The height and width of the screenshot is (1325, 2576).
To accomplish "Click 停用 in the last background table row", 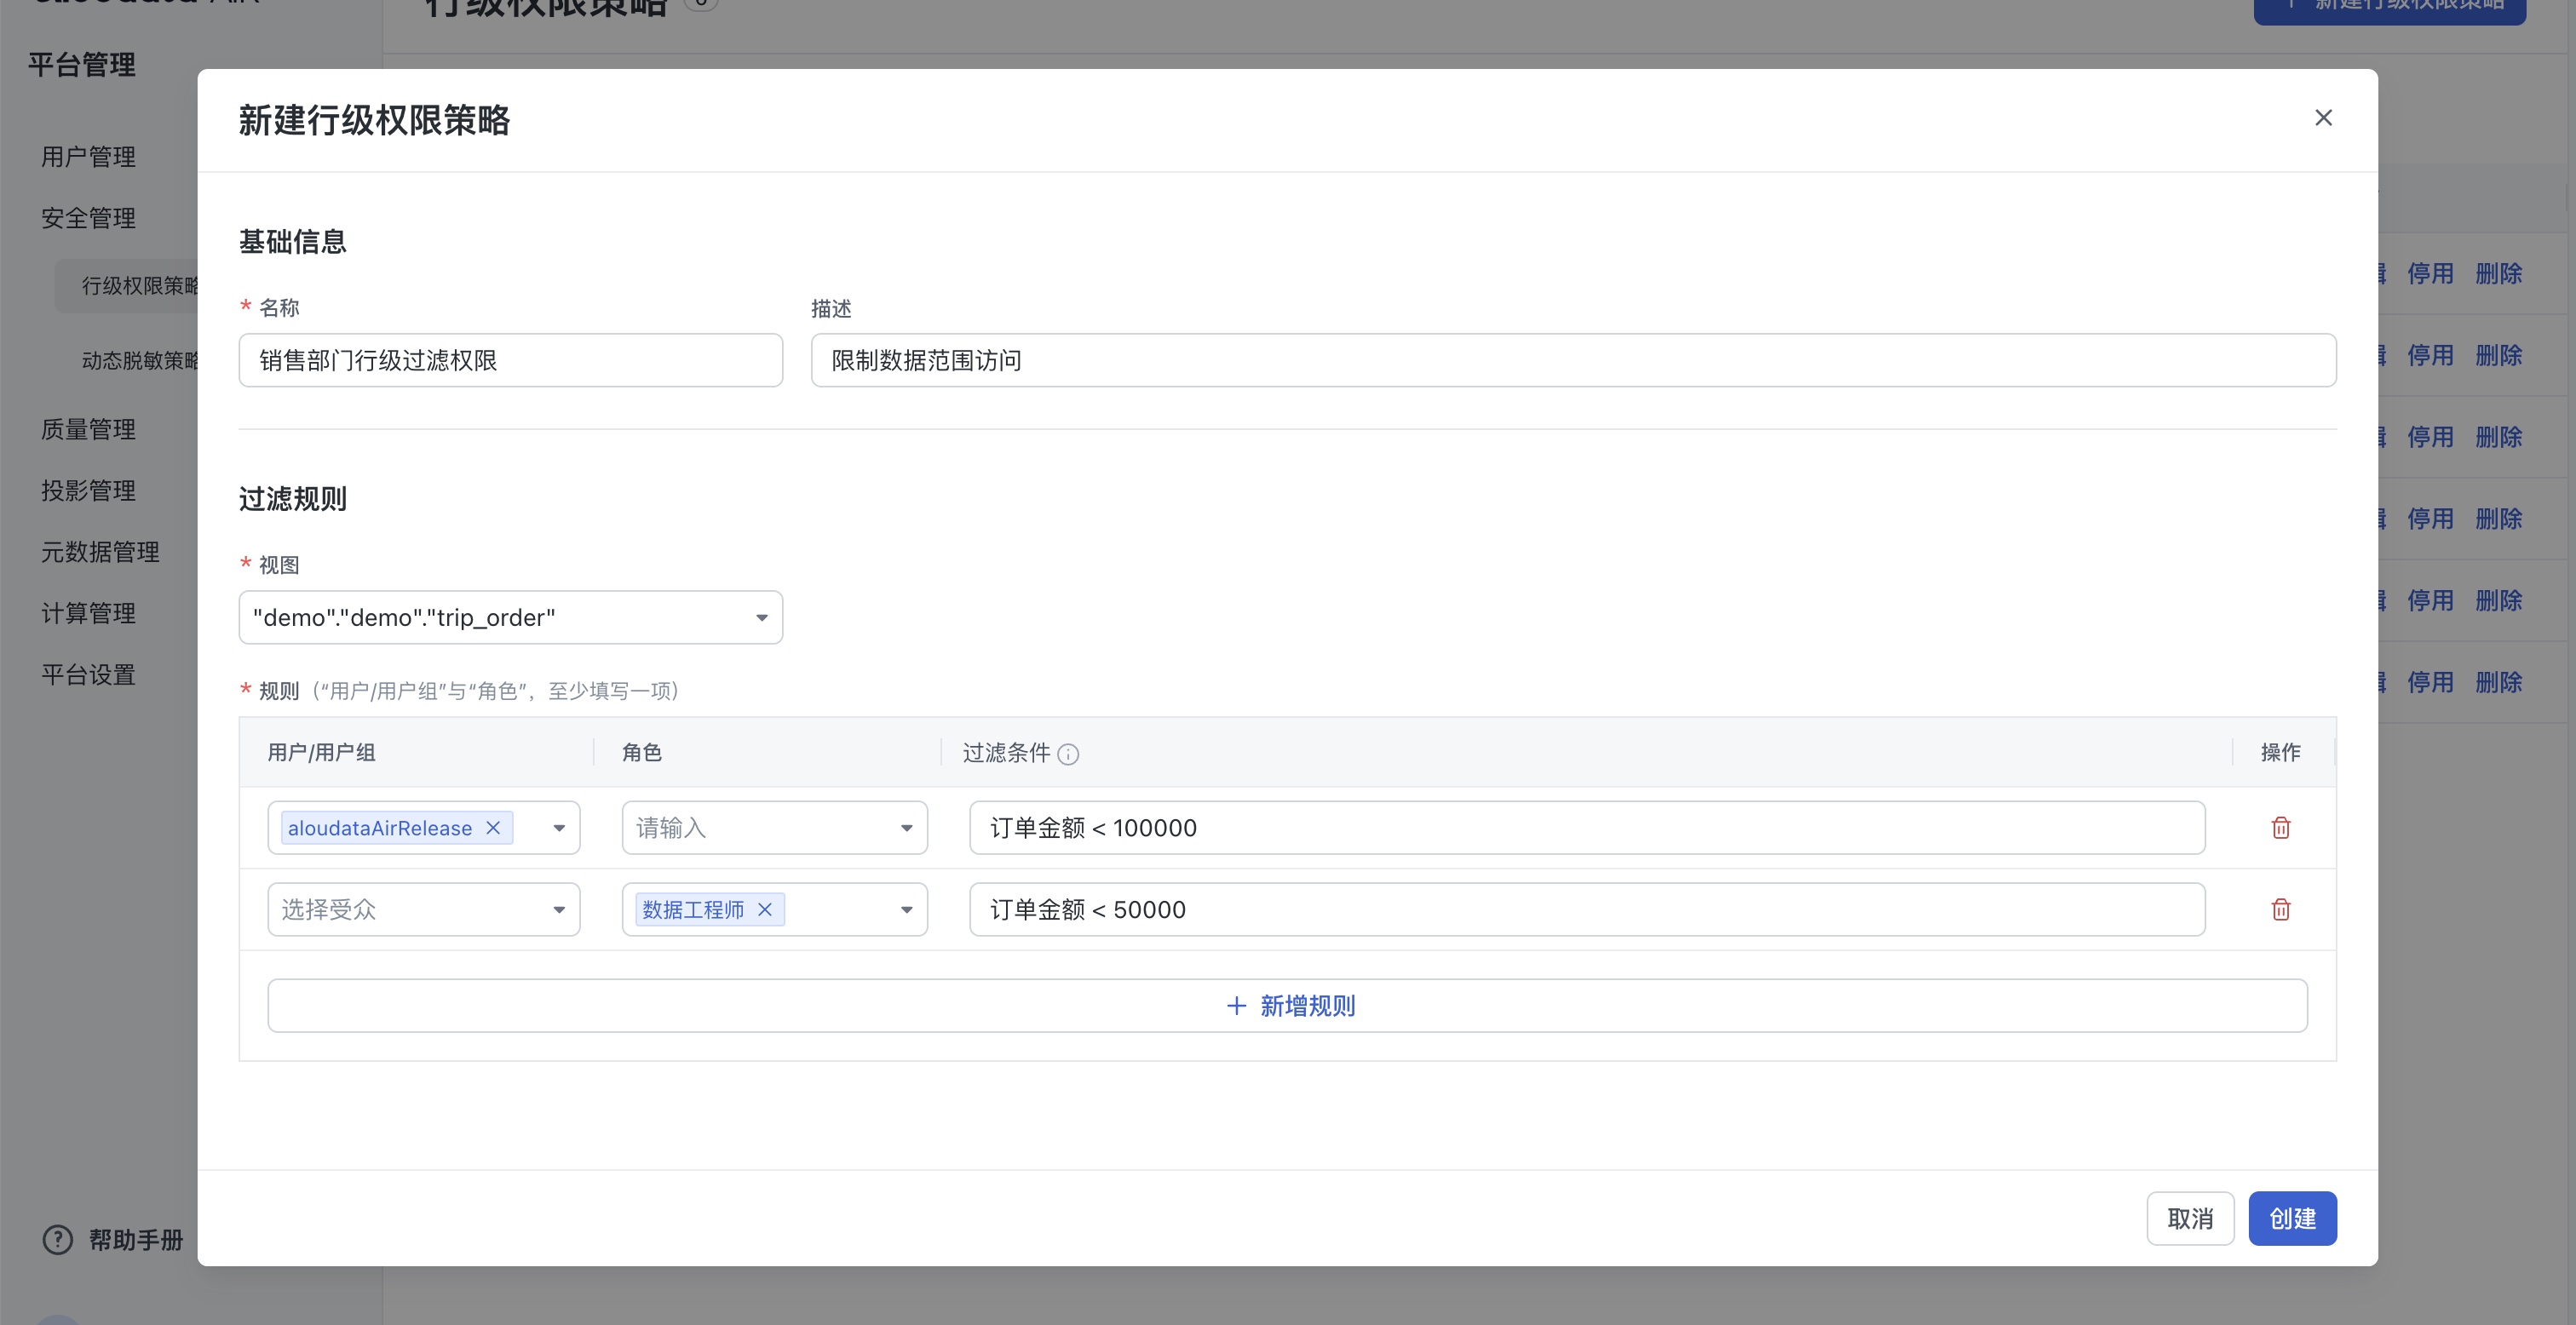I will [x=2430, y=683].
